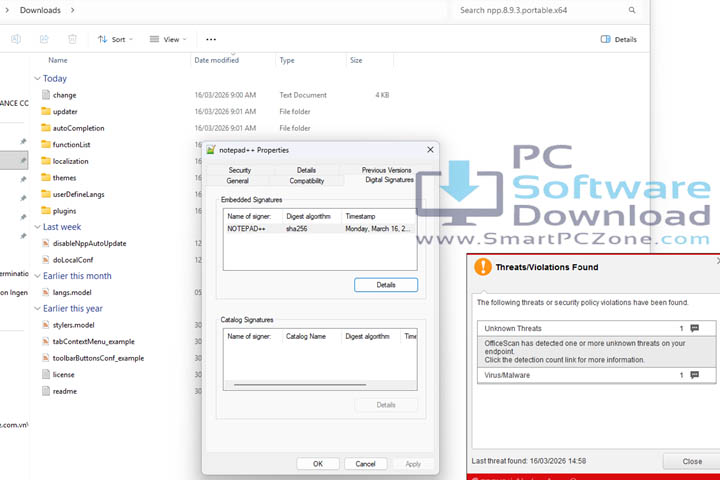Screen dimensions: 720x480
Task: Select the langs.model file icon
Action: click(45, 292)
